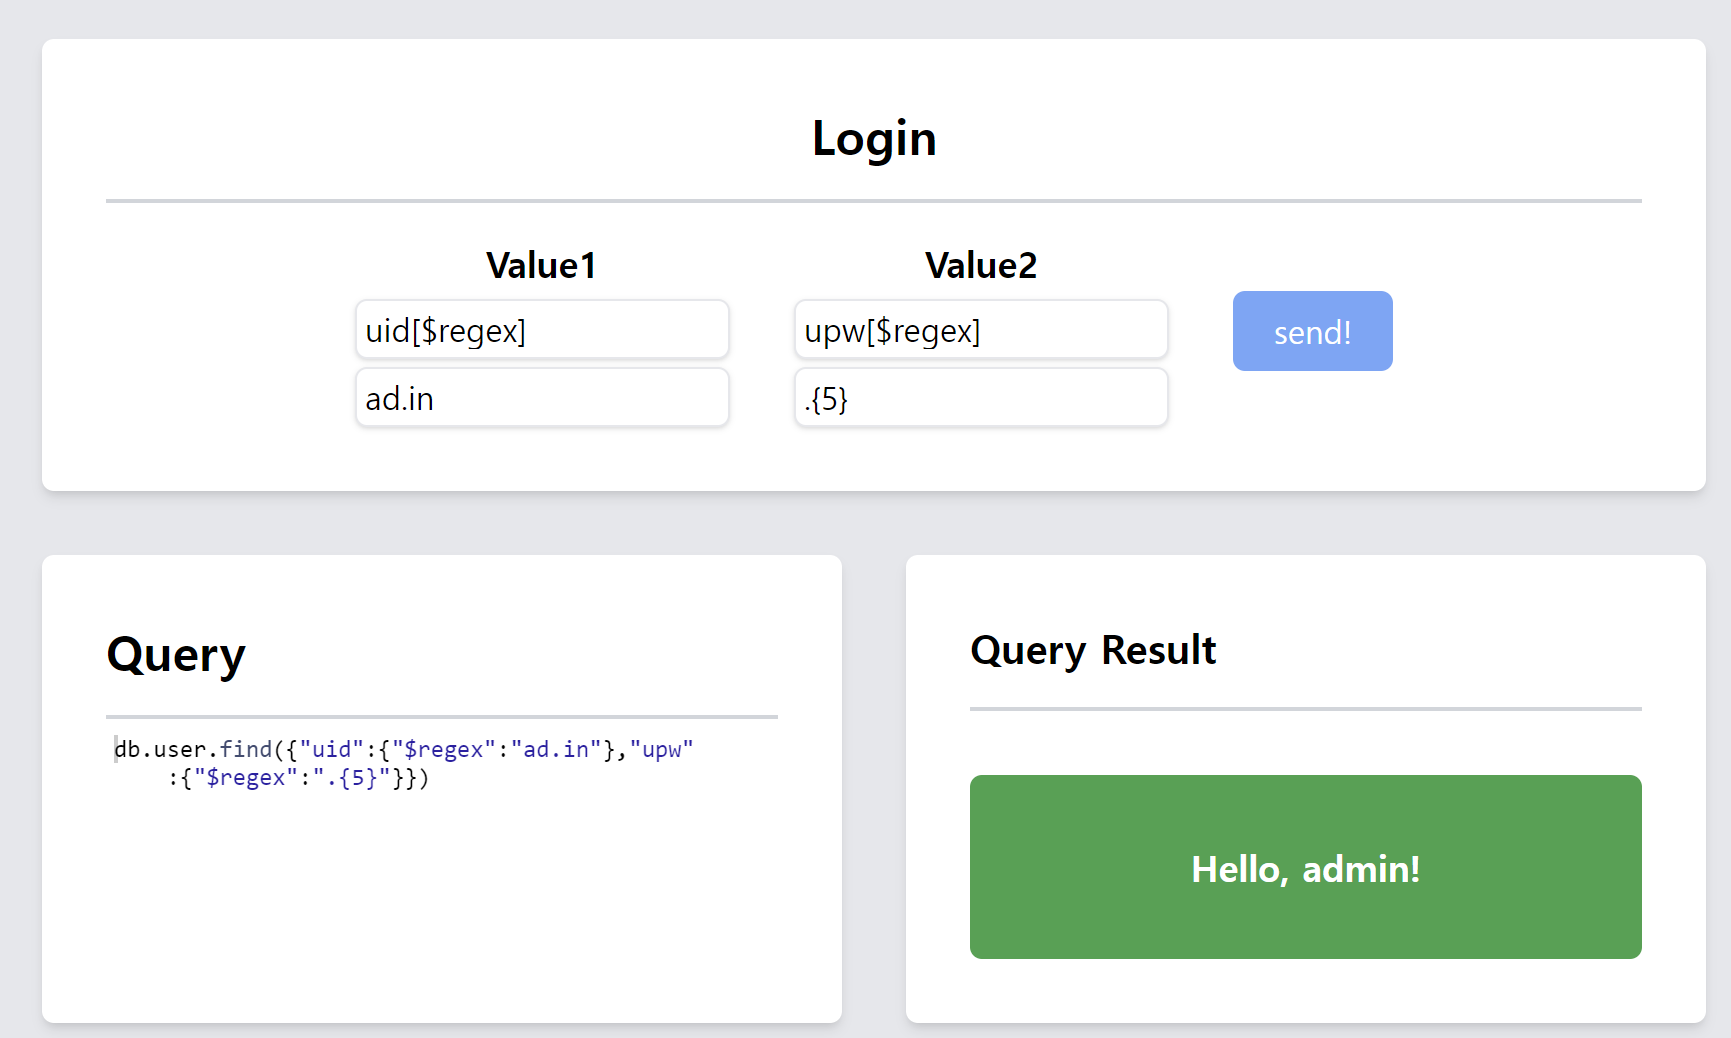The height and width of the screenshot is (1038, 1731).
Task: Click the "ad.in" string in query code
Action: pos(556,749)
